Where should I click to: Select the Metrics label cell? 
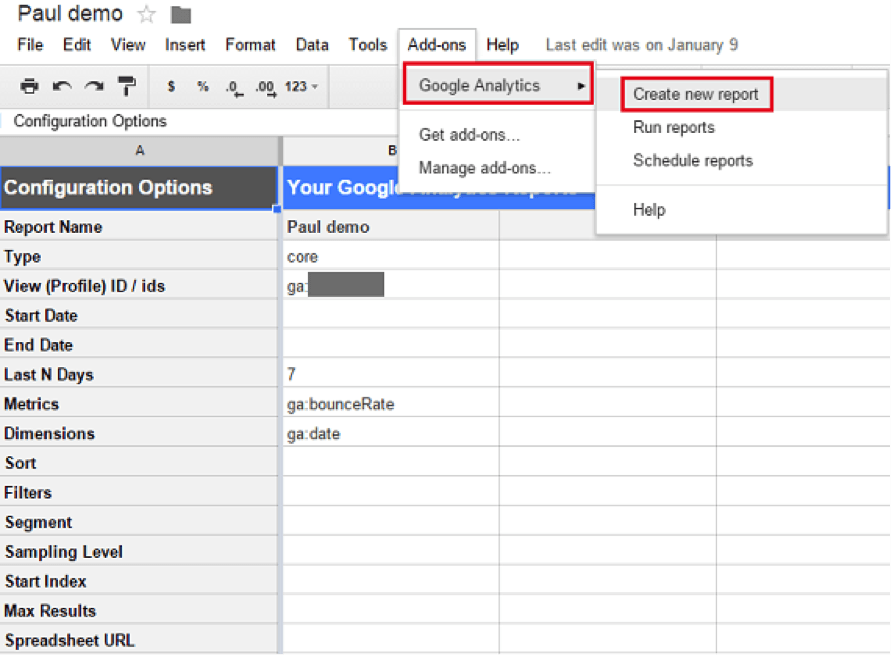click(x=139, y=404)
